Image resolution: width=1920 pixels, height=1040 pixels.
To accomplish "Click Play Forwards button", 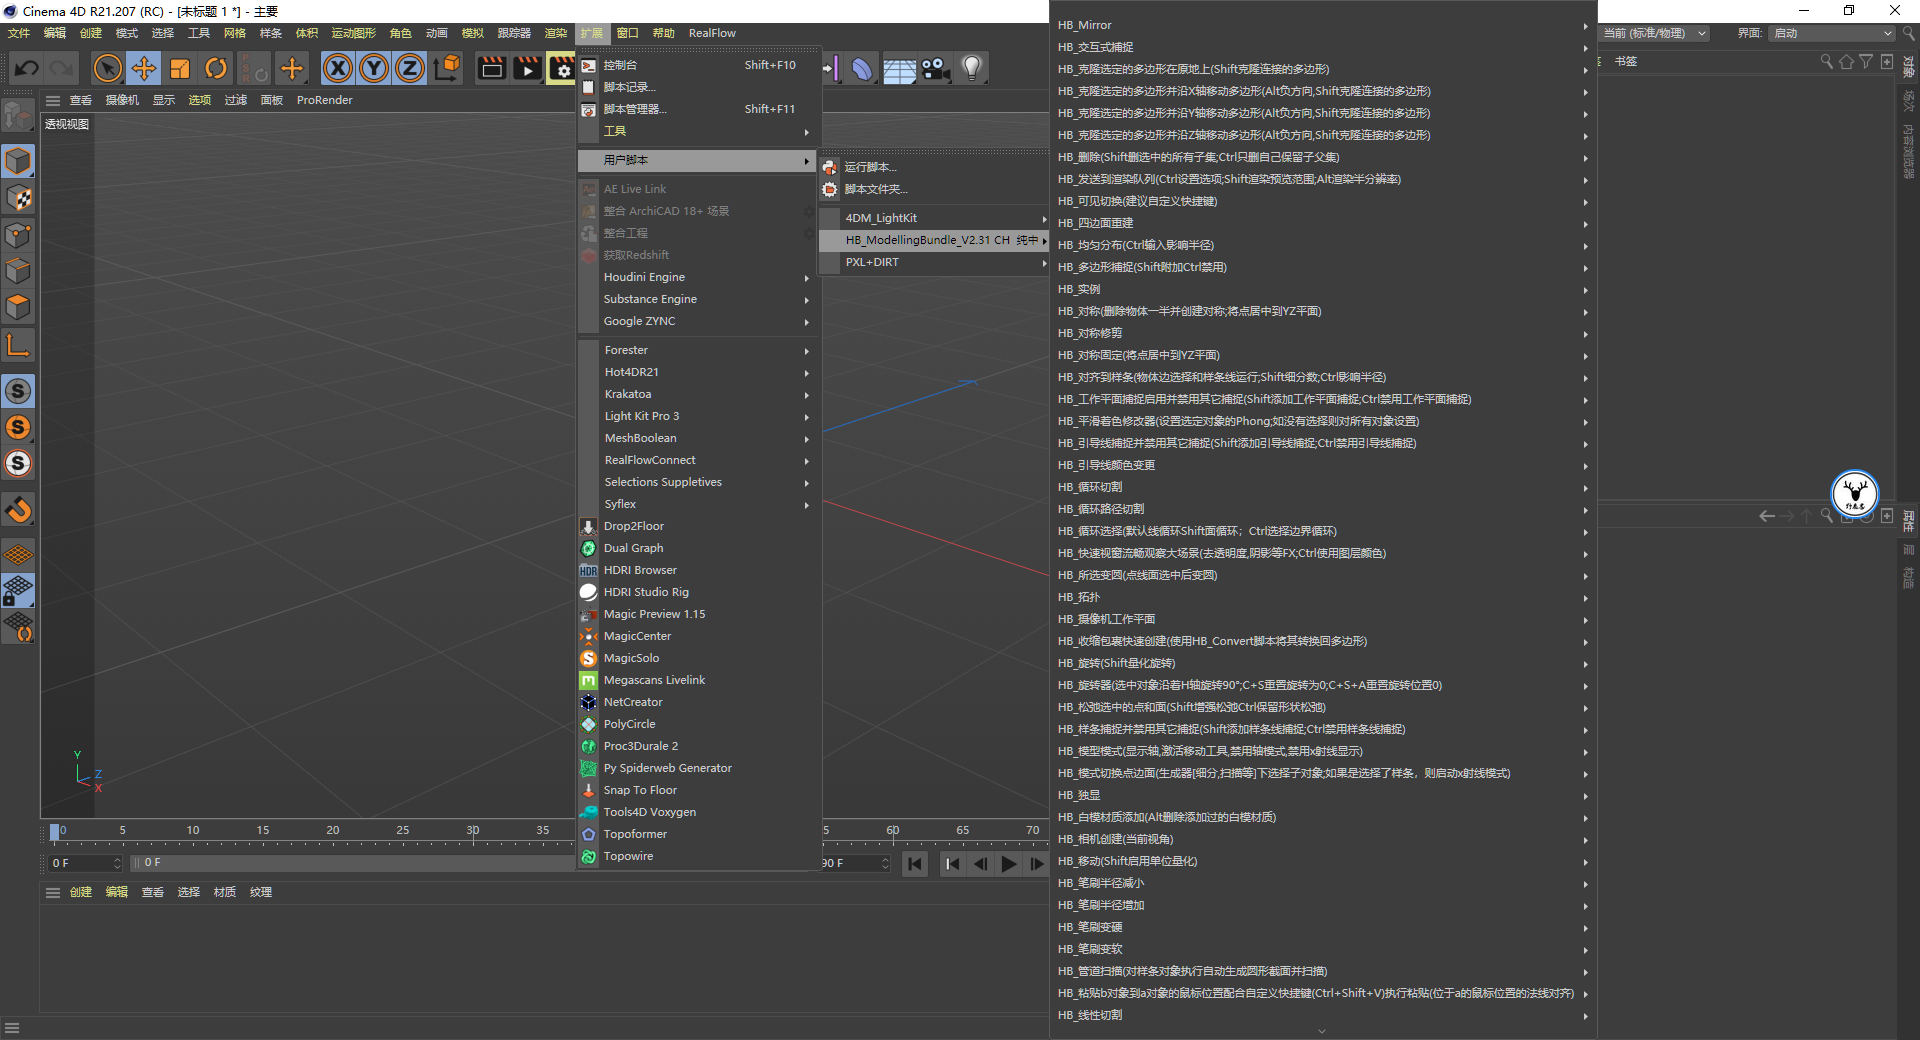I will 1008,863.
